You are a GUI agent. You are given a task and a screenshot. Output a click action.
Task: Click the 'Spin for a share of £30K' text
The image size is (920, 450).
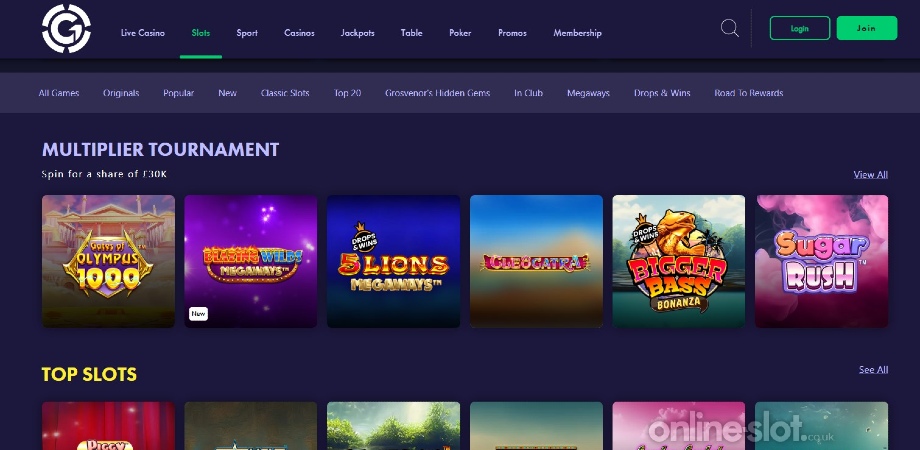pyautogui.click(x=105, y=174)
